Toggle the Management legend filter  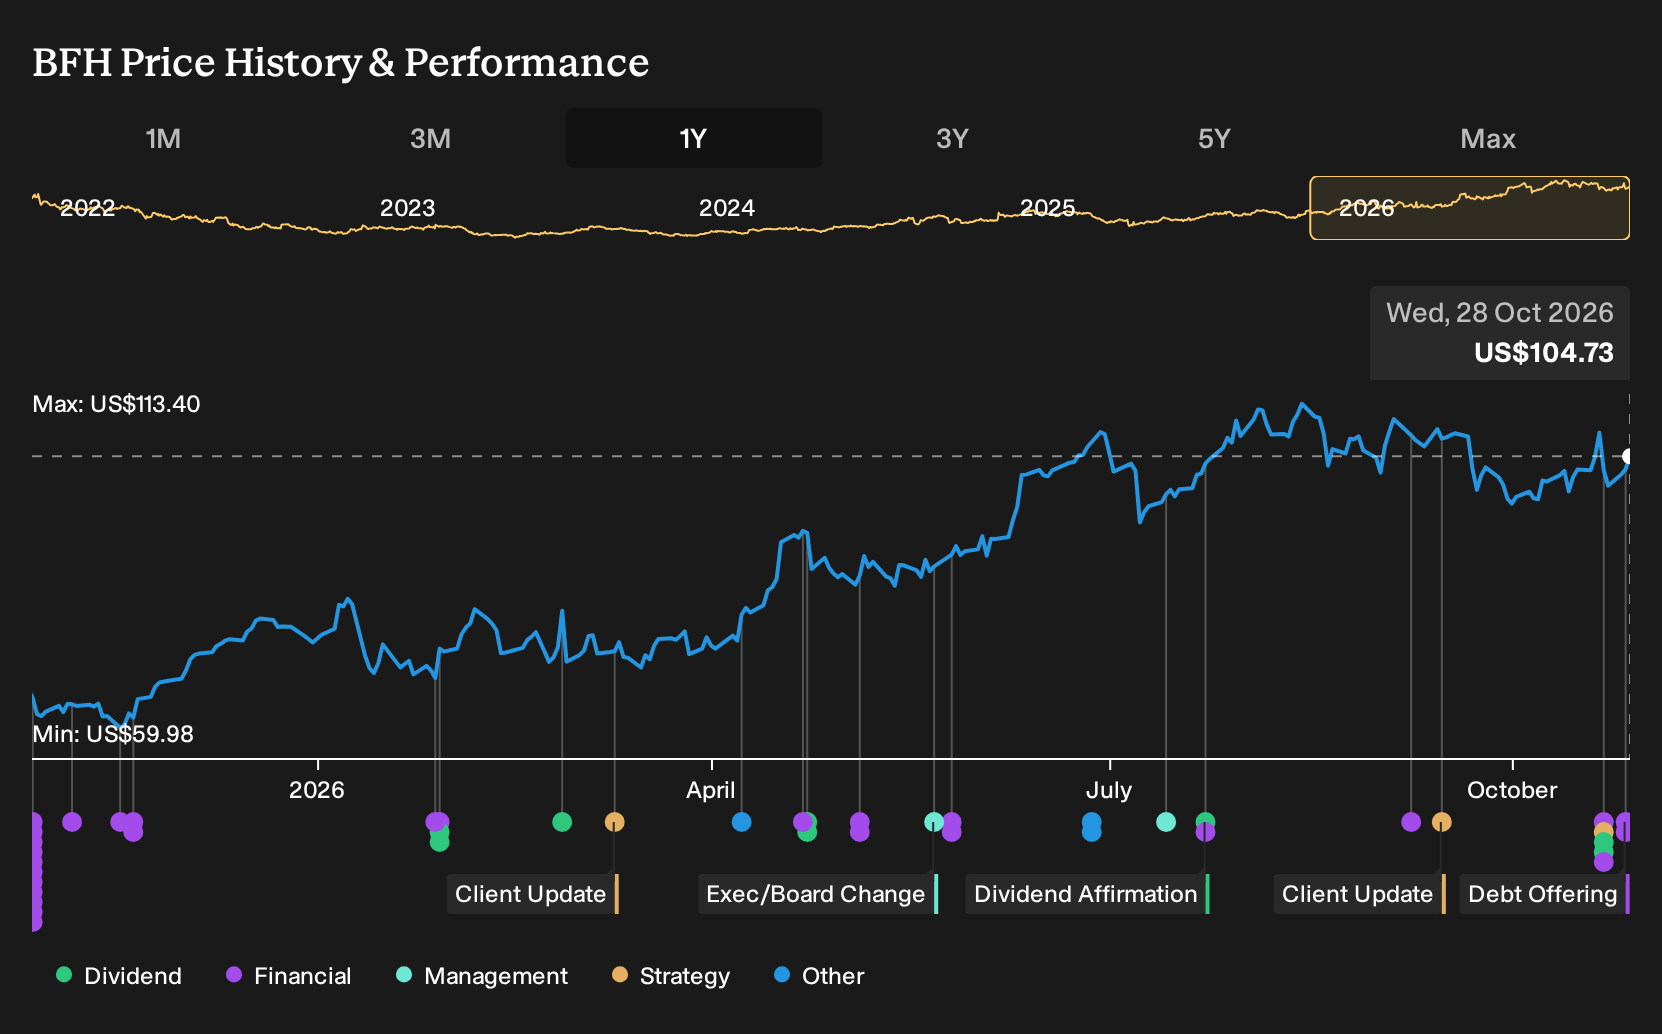(x=482, y=976)
